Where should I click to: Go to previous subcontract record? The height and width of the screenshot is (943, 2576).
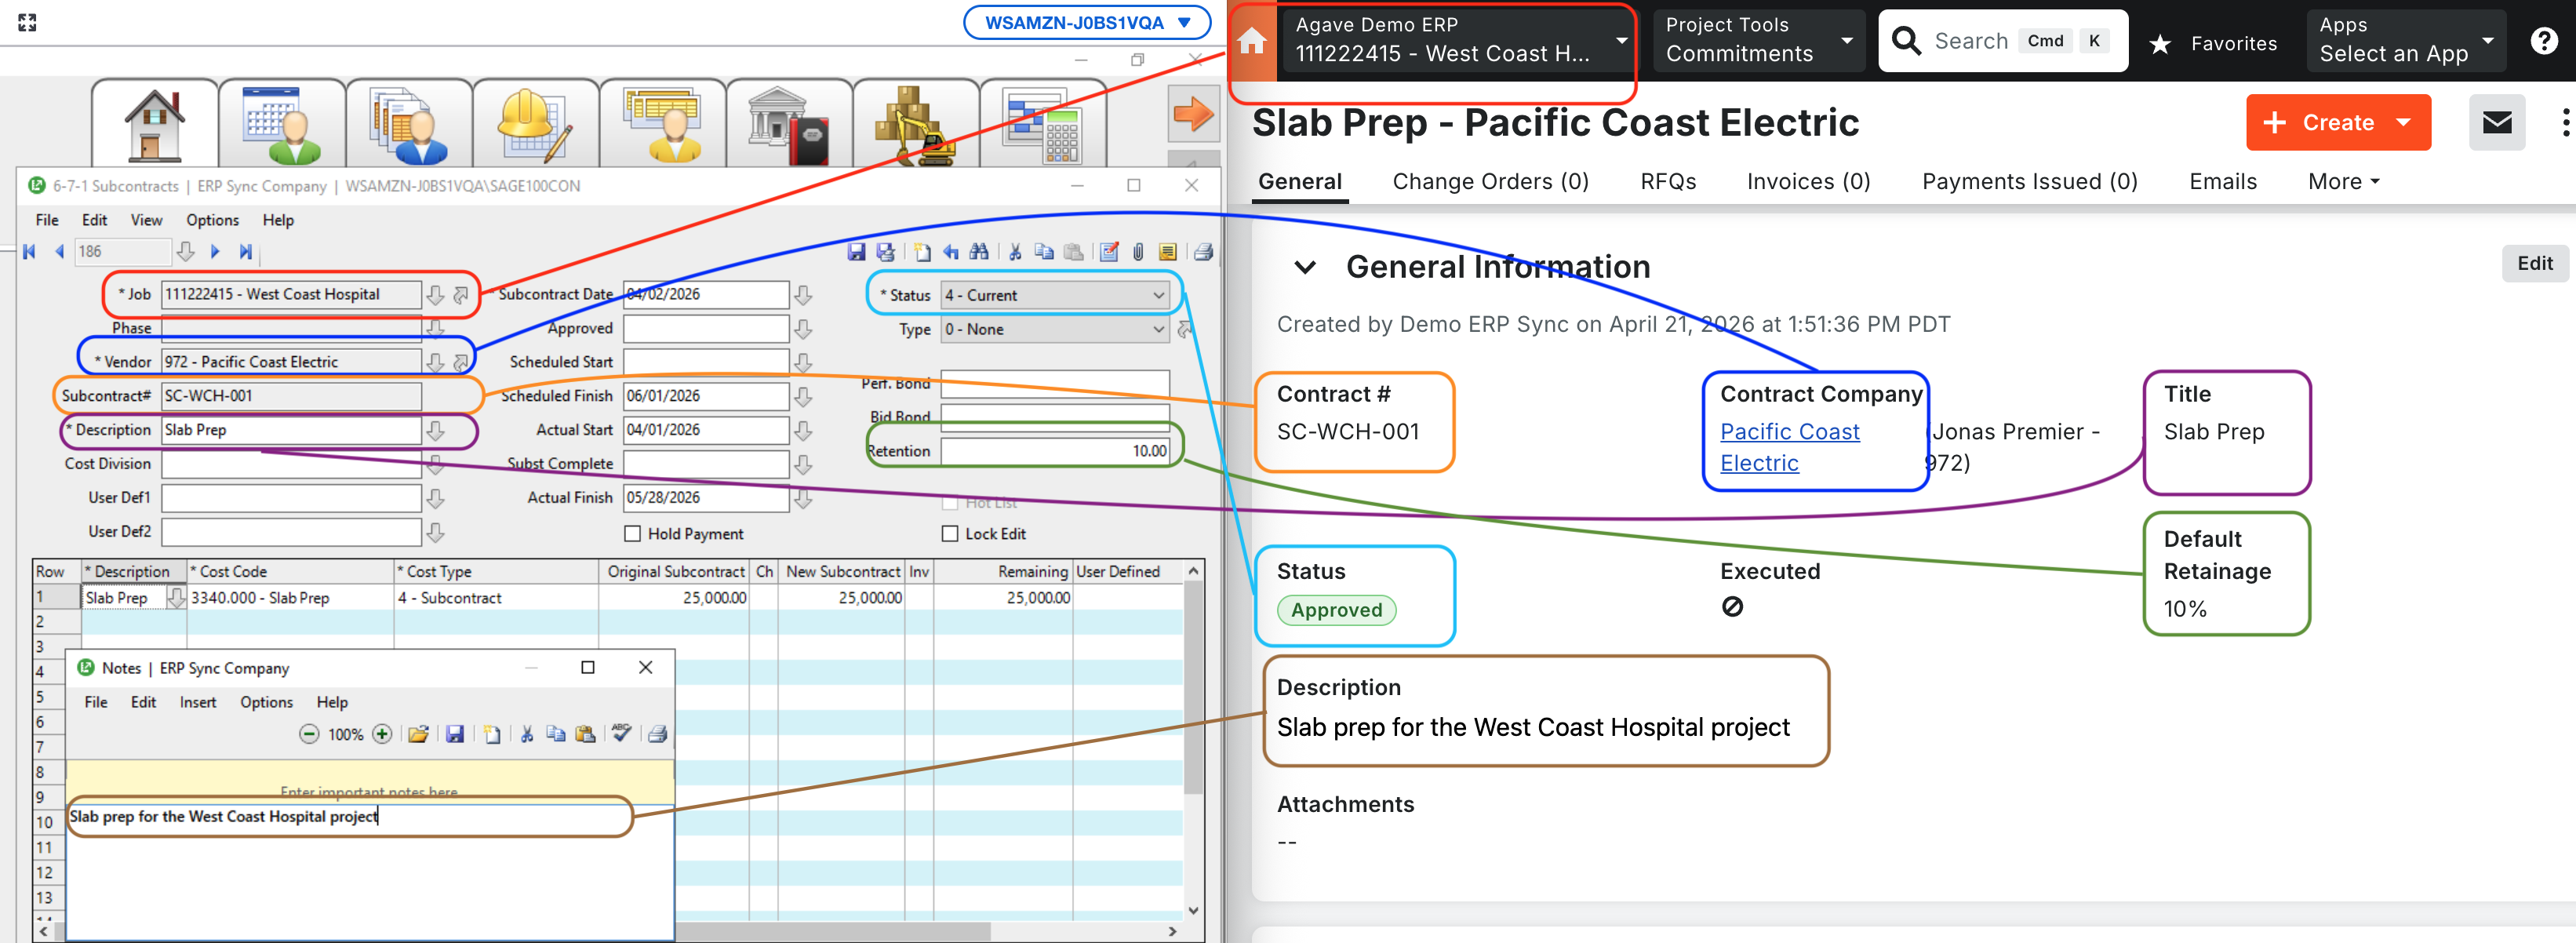(59, 251)
